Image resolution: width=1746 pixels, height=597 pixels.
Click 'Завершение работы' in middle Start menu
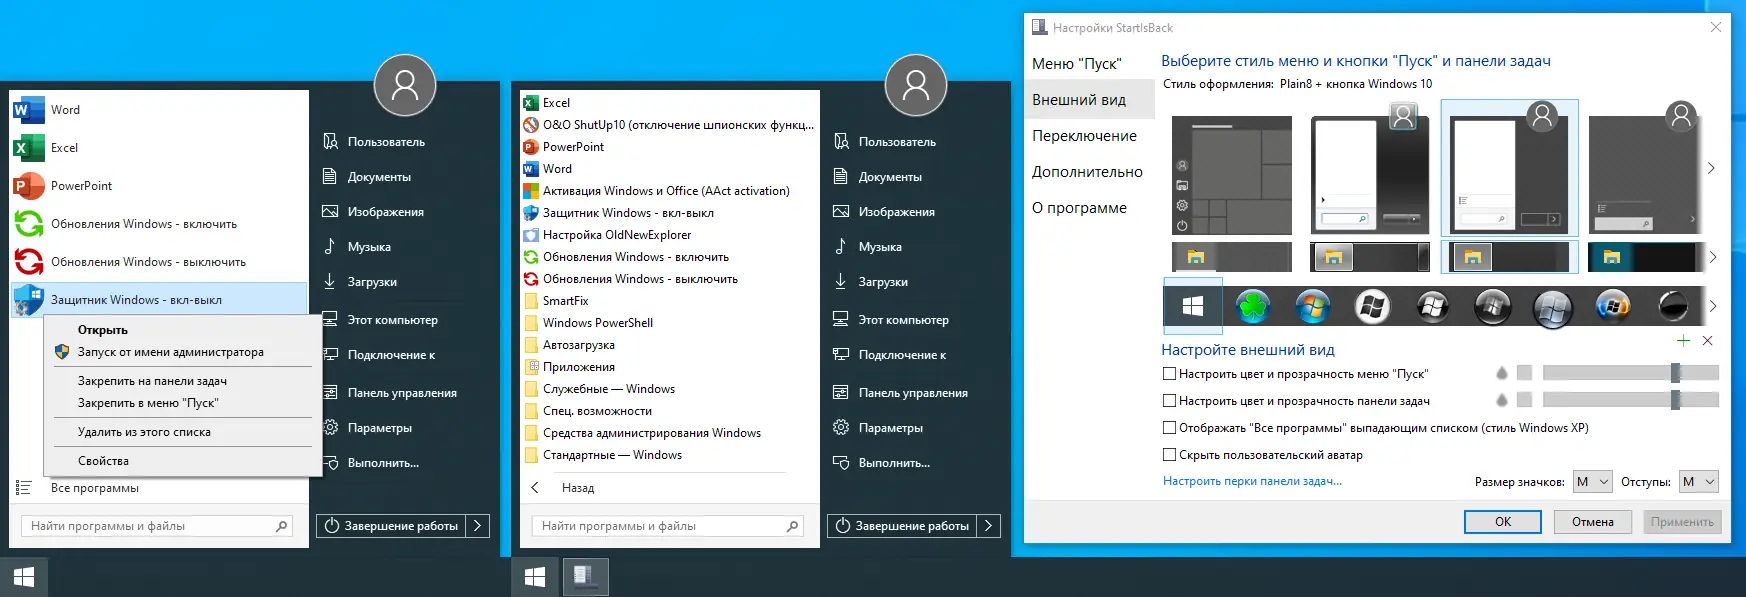pos(902,526)
